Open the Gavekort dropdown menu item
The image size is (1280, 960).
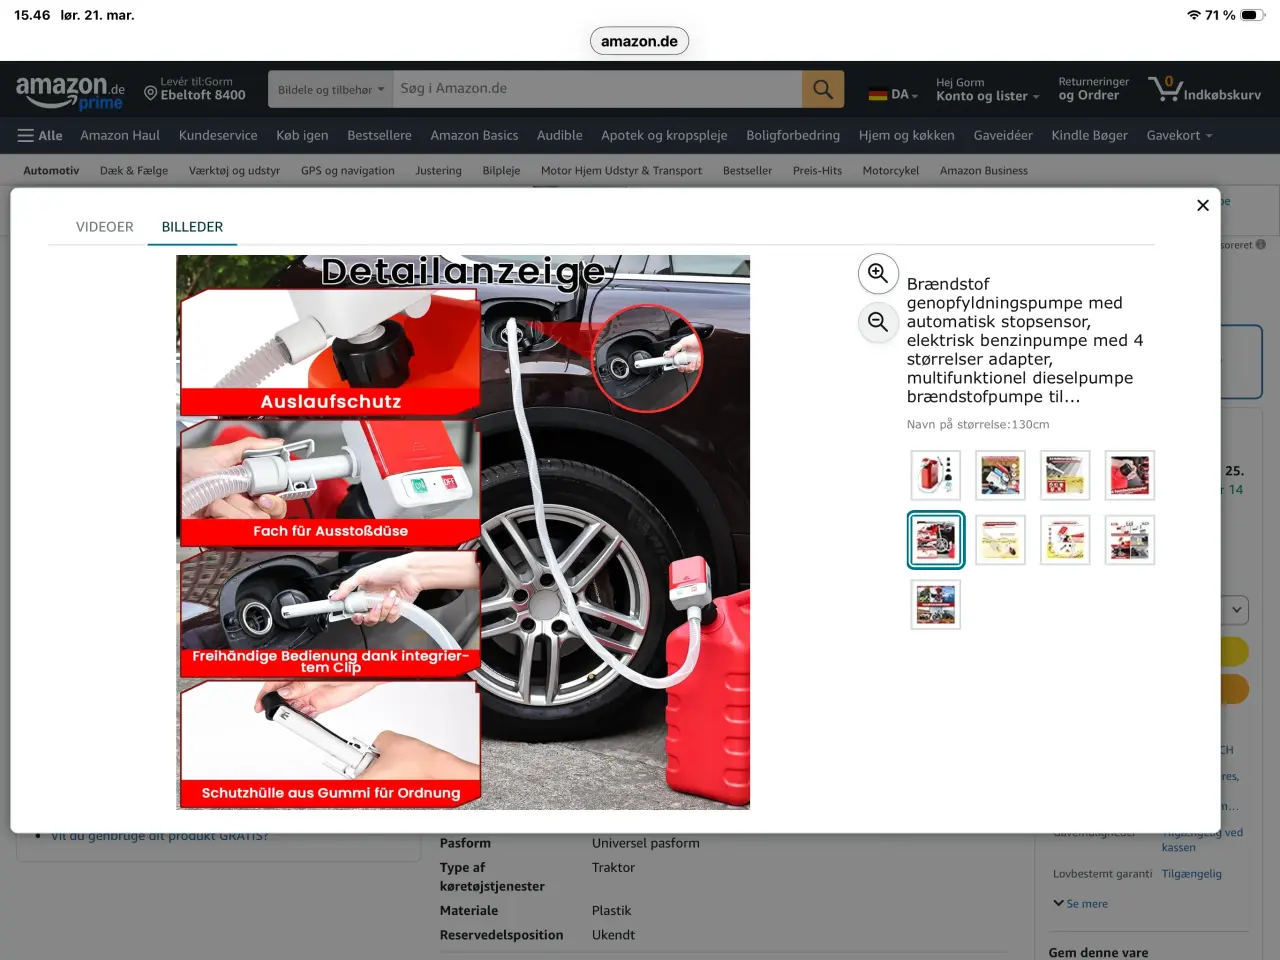pos(1179,136)
